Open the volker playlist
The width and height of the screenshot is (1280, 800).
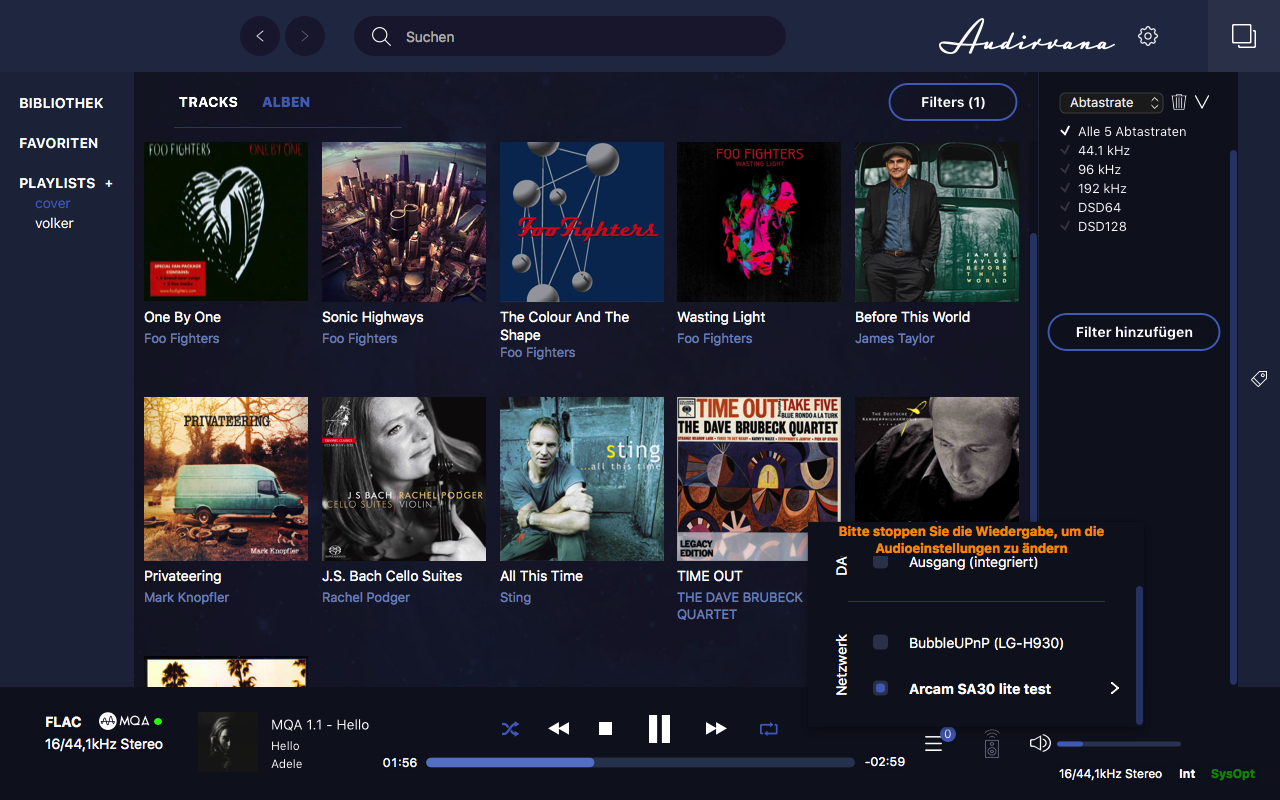(54, 223)
